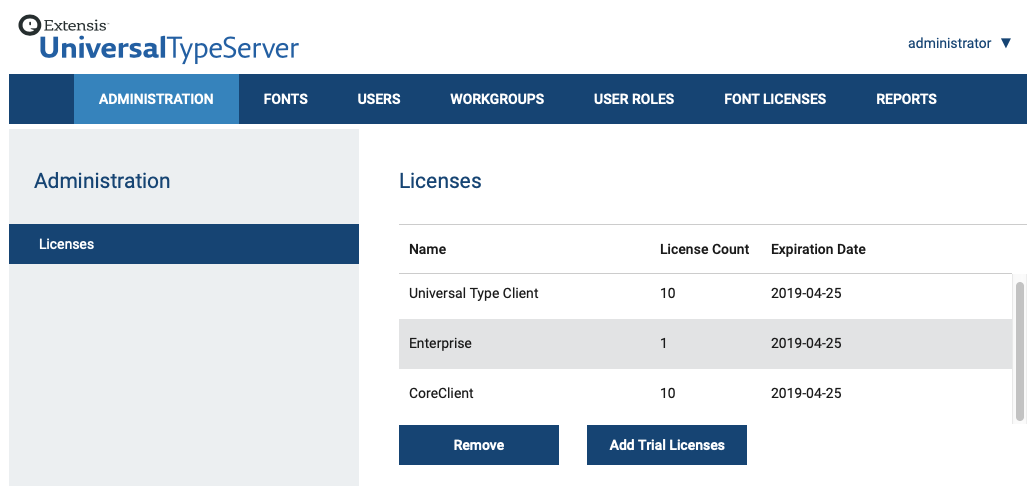The height and width of the screenshot is (486, 1035).
Task: Click the Expiration Date column header
Action: click(x=818, y=249)
